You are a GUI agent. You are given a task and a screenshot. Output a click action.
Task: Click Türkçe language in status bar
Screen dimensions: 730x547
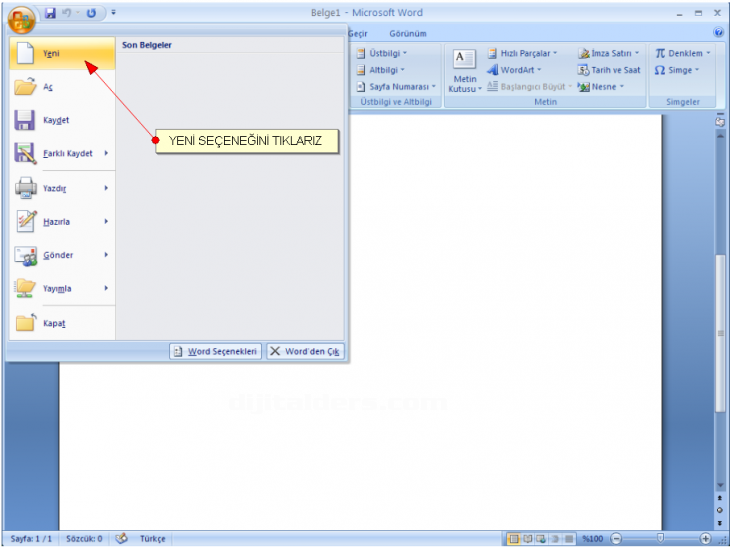pyautogui.click(x=153, y=539)
